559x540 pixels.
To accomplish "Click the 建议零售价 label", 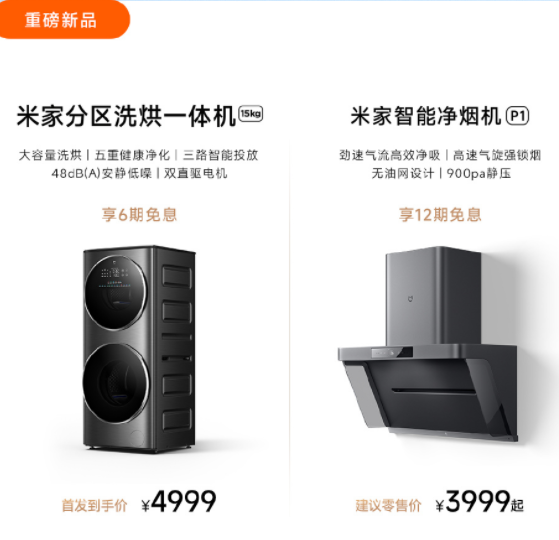I will point(388,505).
